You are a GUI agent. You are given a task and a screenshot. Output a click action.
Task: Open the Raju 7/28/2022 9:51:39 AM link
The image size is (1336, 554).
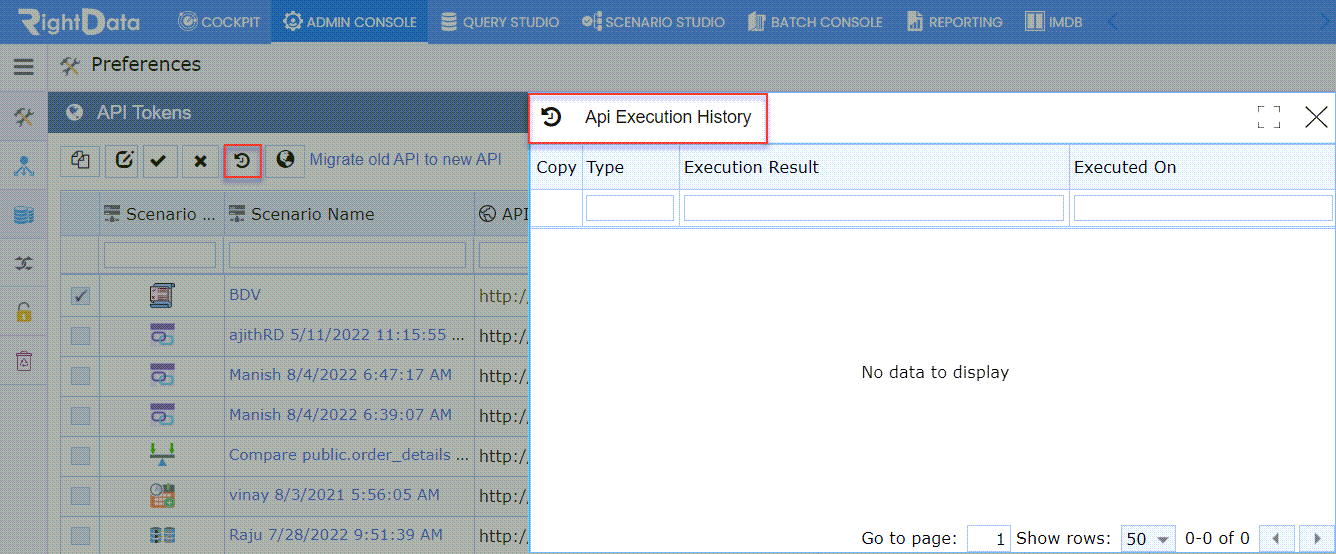pos(334,535)
